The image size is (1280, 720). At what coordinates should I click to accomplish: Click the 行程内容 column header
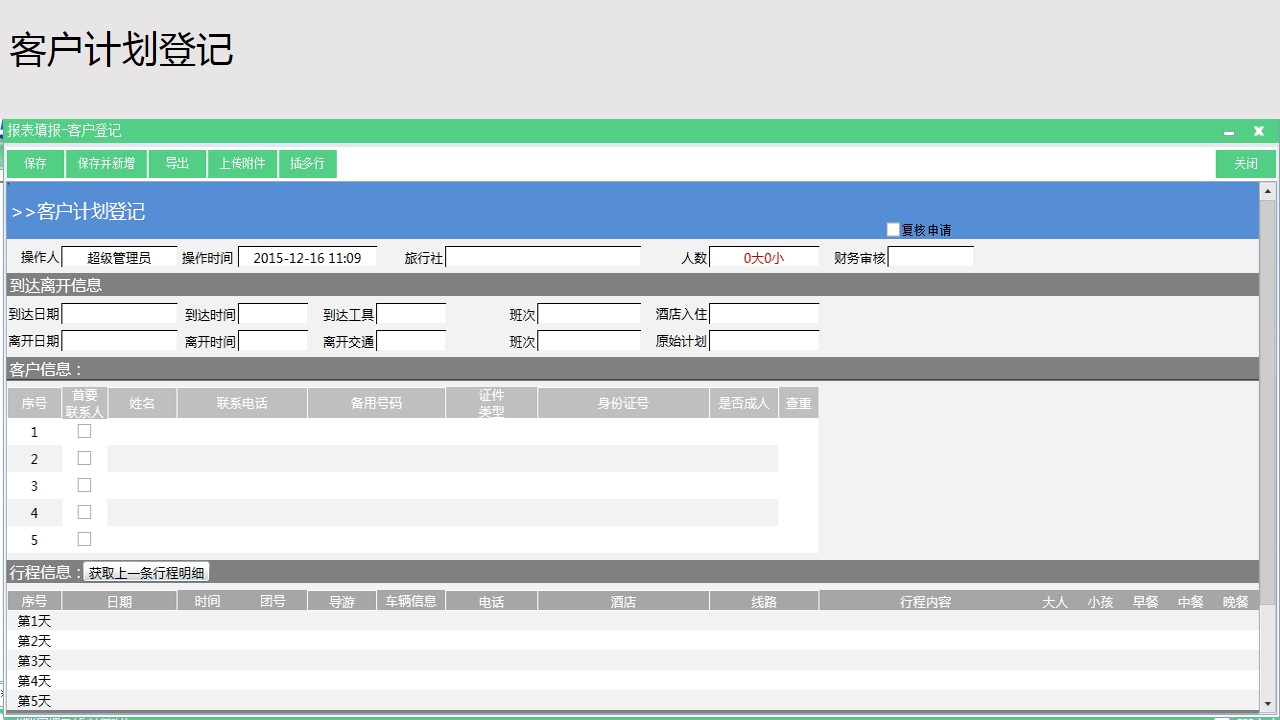[x=925, y=601]
